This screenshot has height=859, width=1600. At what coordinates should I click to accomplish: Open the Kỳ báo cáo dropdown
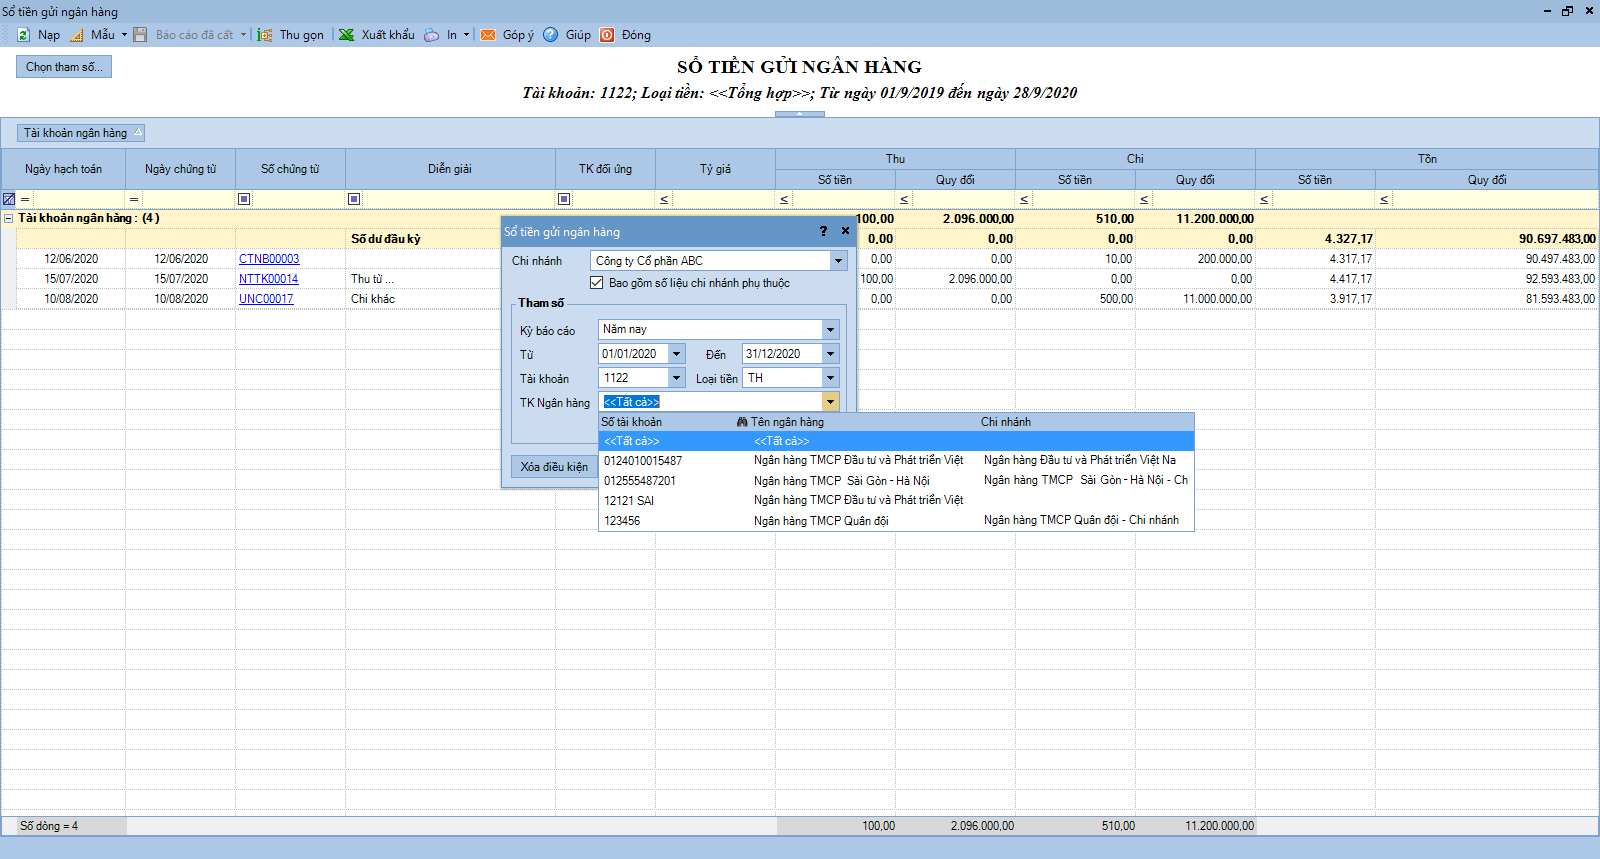[x=830, y=330]
